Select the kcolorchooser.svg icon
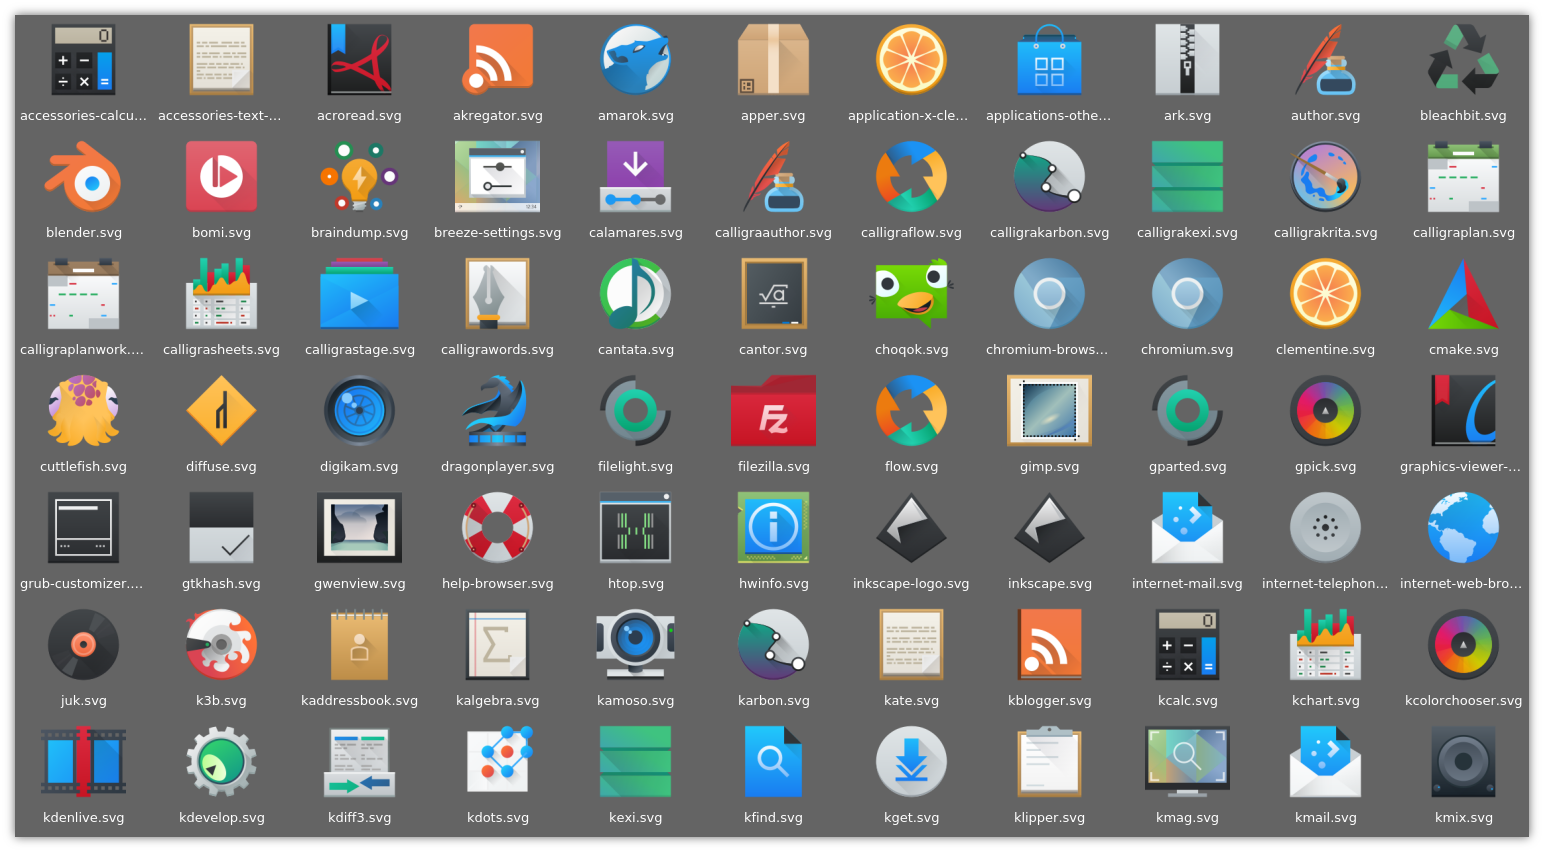The height and width of the screenshot is (852, 1544). 1463,645
